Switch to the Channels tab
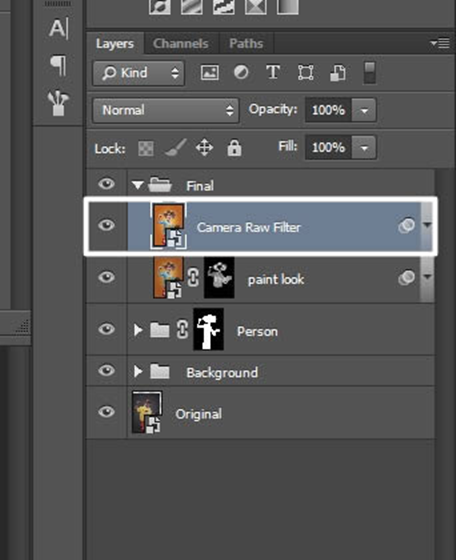This screenshot has height=560, width=456. click(181, 44)
